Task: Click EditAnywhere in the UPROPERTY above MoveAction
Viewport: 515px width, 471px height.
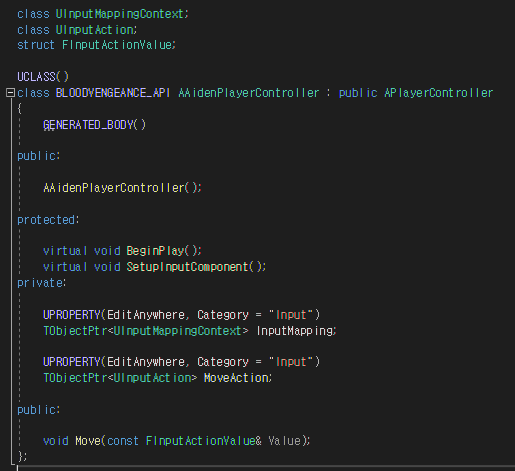Action: pyautogui.click(x=146, y=362)
